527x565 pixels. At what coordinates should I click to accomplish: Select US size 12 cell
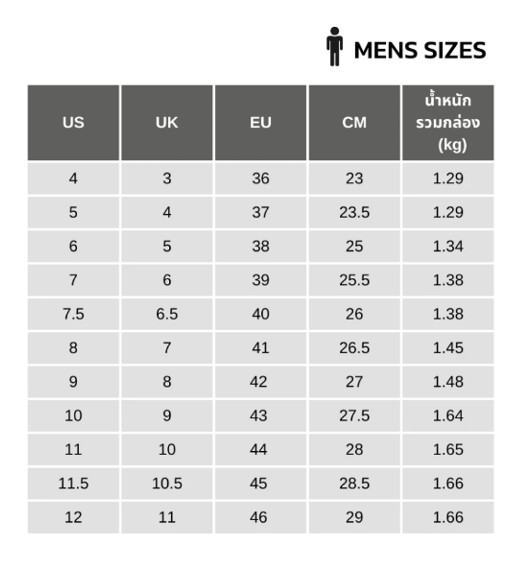pos(73,517)
